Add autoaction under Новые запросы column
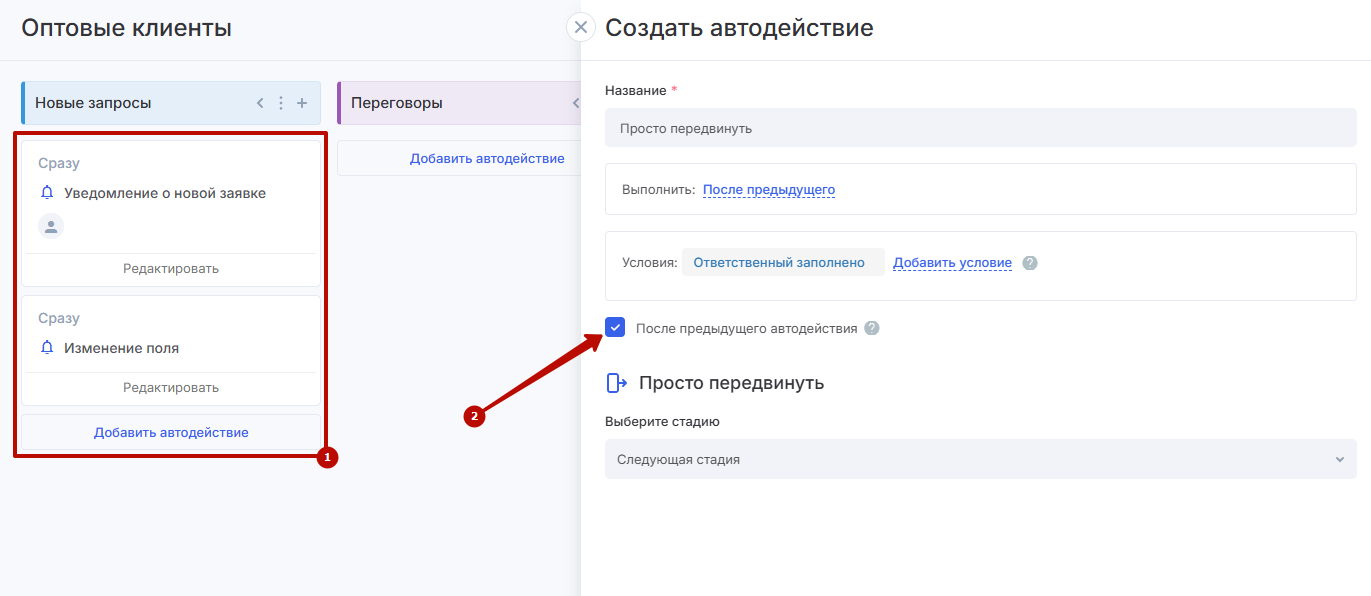The height and width of the screenshot is (596, 1371). (x=171, y=433)
